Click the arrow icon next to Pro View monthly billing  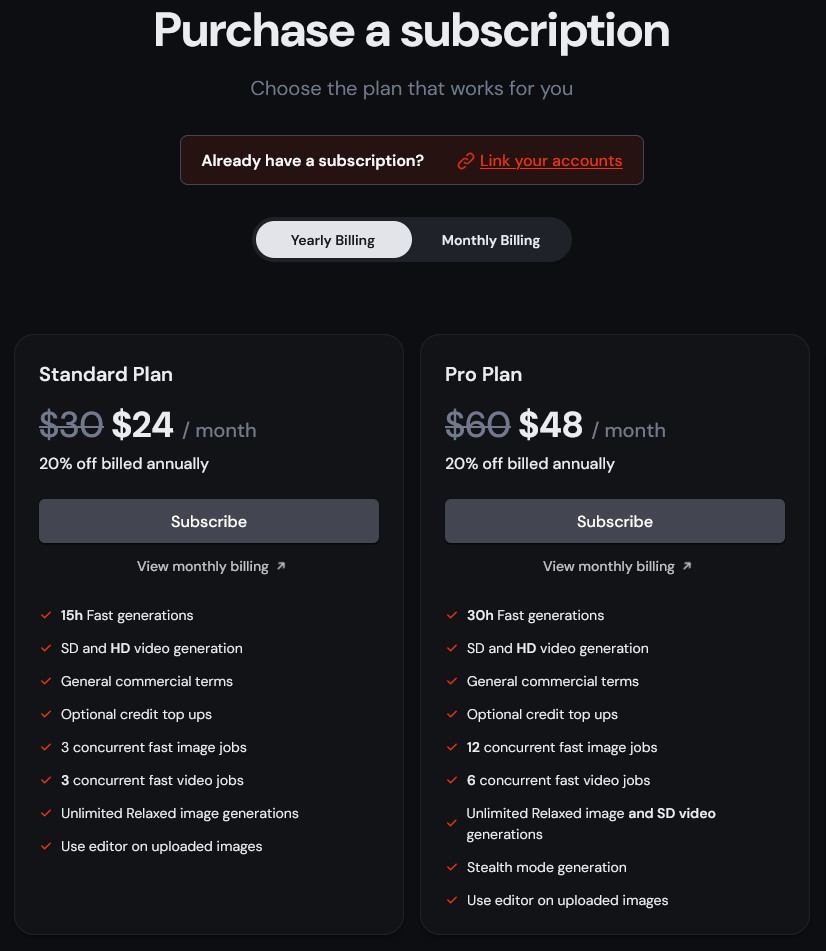click(687, 566)
